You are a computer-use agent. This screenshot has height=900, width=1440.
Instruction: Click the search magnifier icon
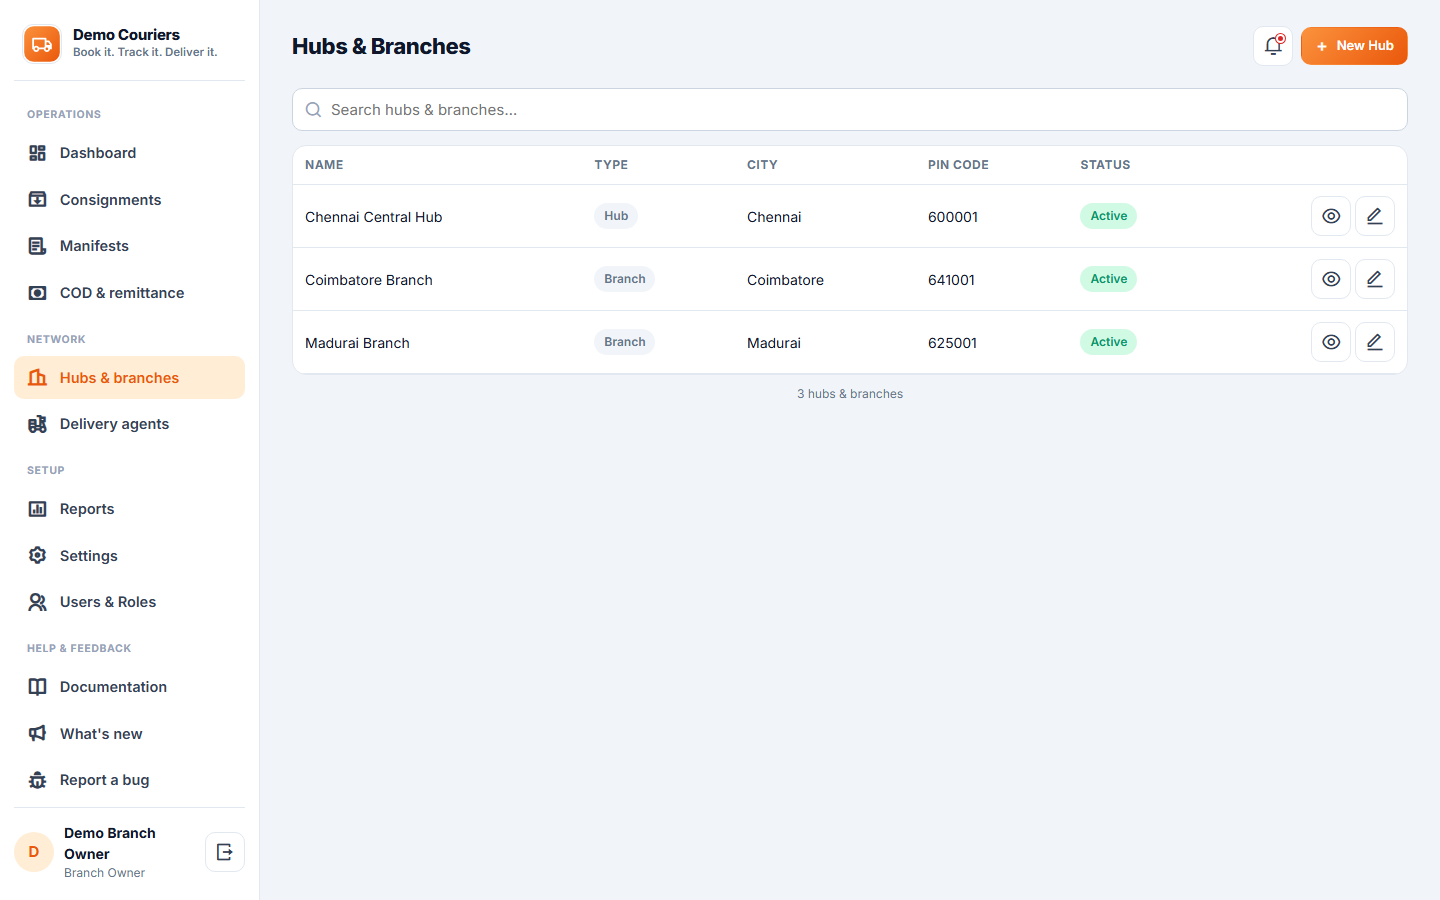click(313, 110)
